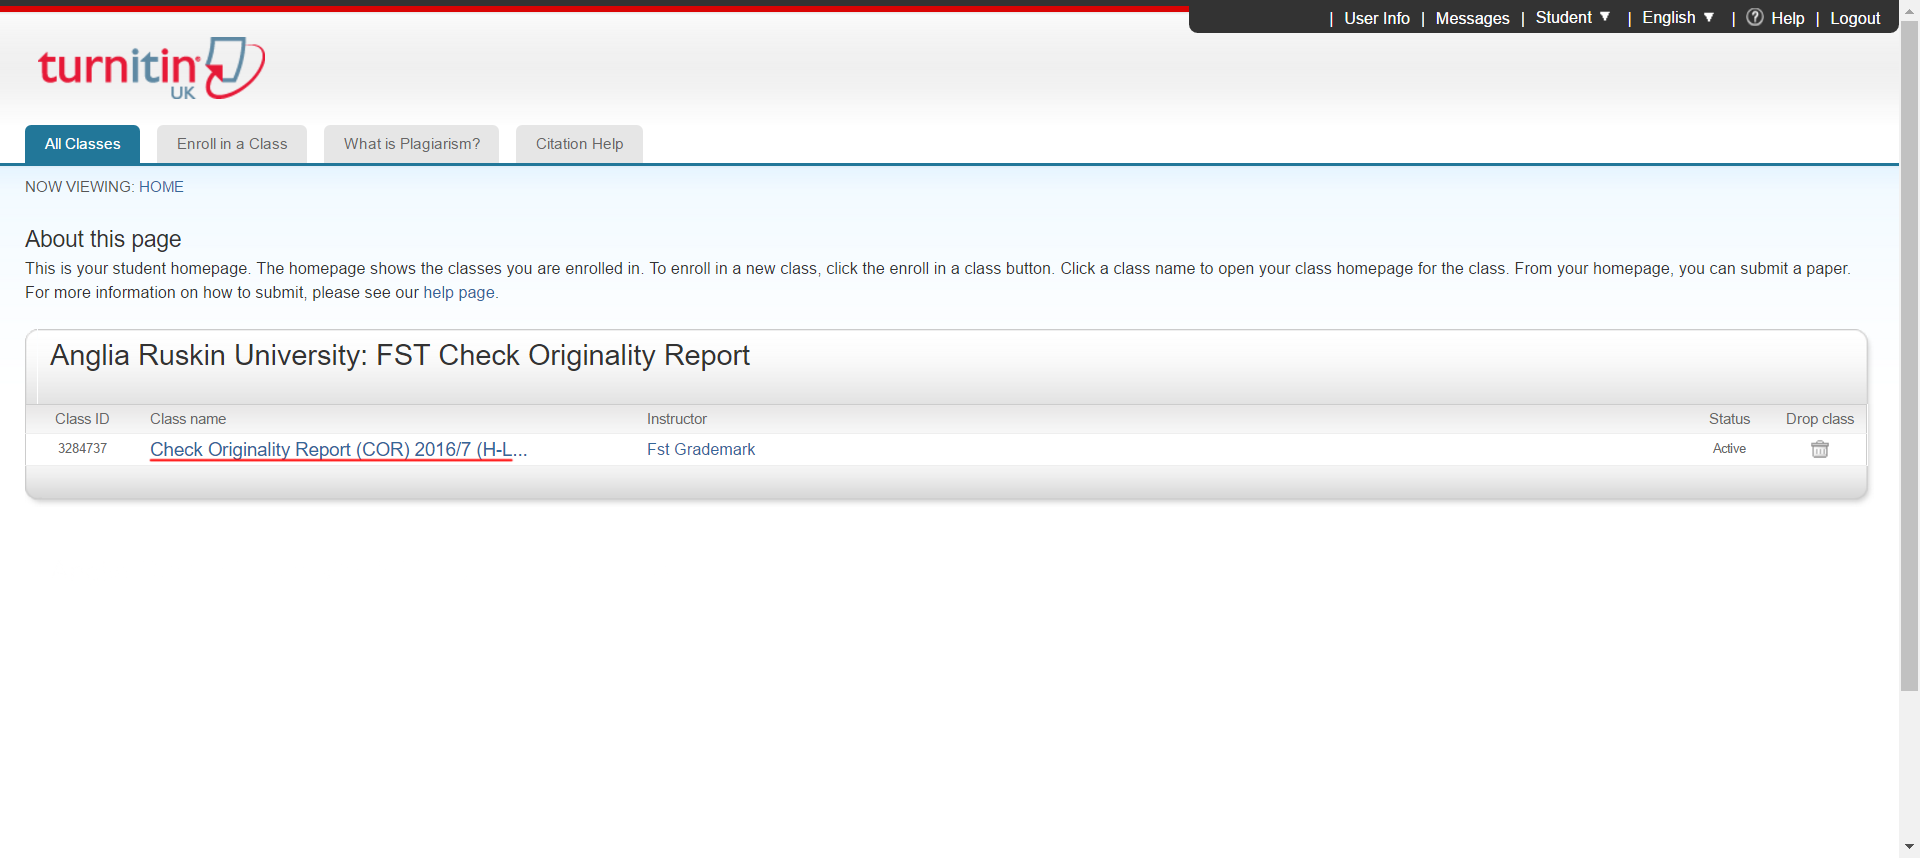Click the Help question mark icon
The height and width of the screenshot is (858, 1920).
pyautogui.click(x=1754, y=18)
